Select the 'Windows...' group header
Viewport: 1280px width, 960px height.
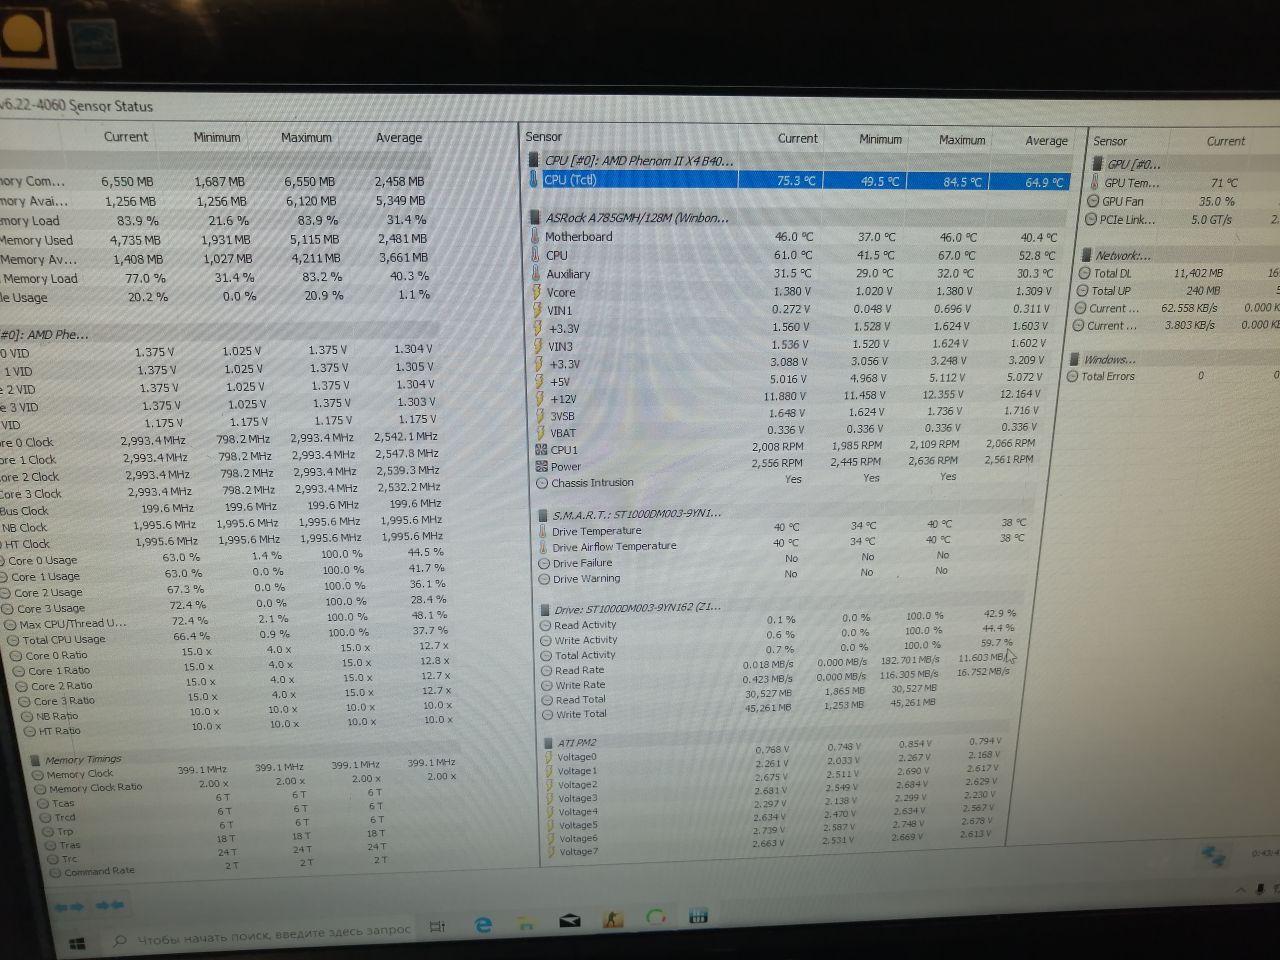click(x=1110, y=359)
